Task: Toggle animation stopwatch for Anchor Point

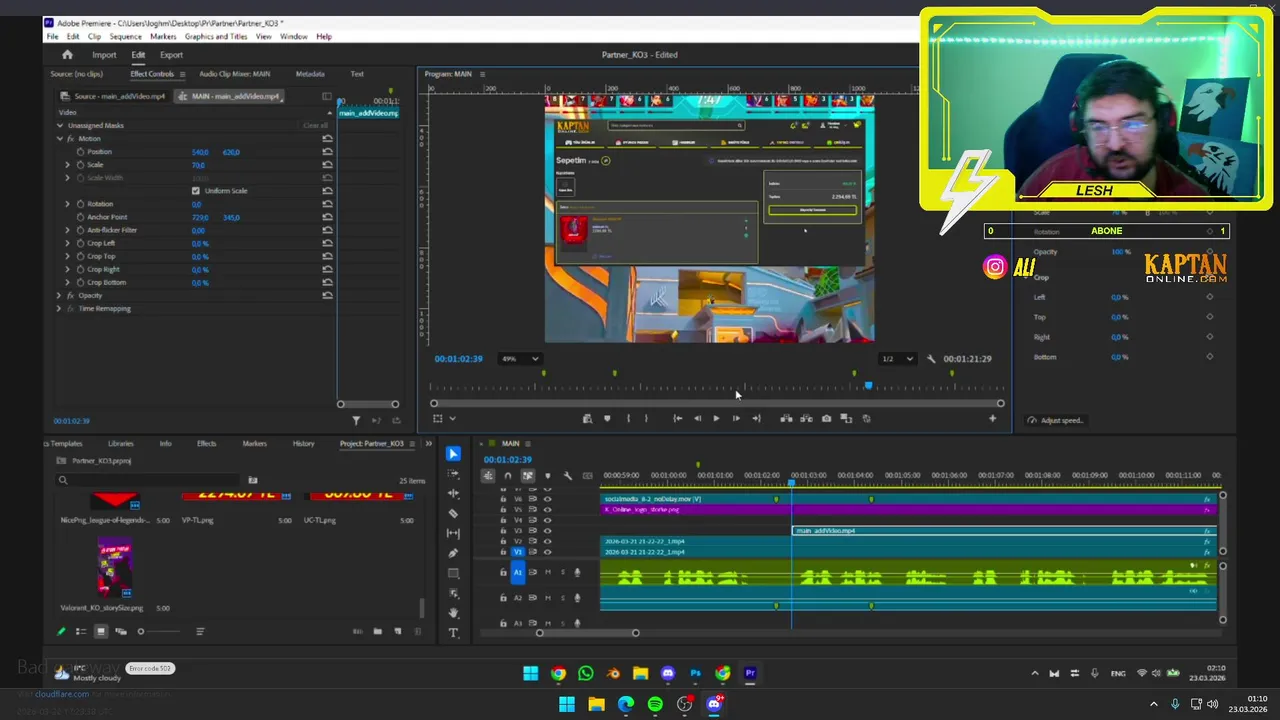Action: click(x=80, y=217)
